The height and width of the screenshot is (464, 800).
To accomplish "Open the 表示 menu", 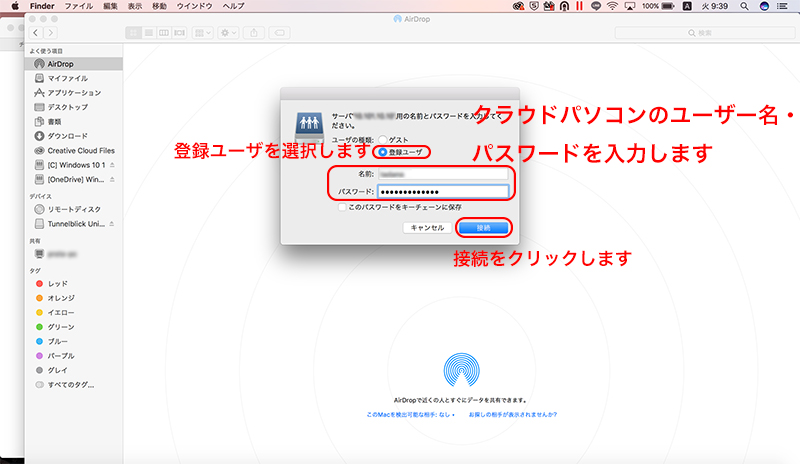I will (x=135, y=6).
